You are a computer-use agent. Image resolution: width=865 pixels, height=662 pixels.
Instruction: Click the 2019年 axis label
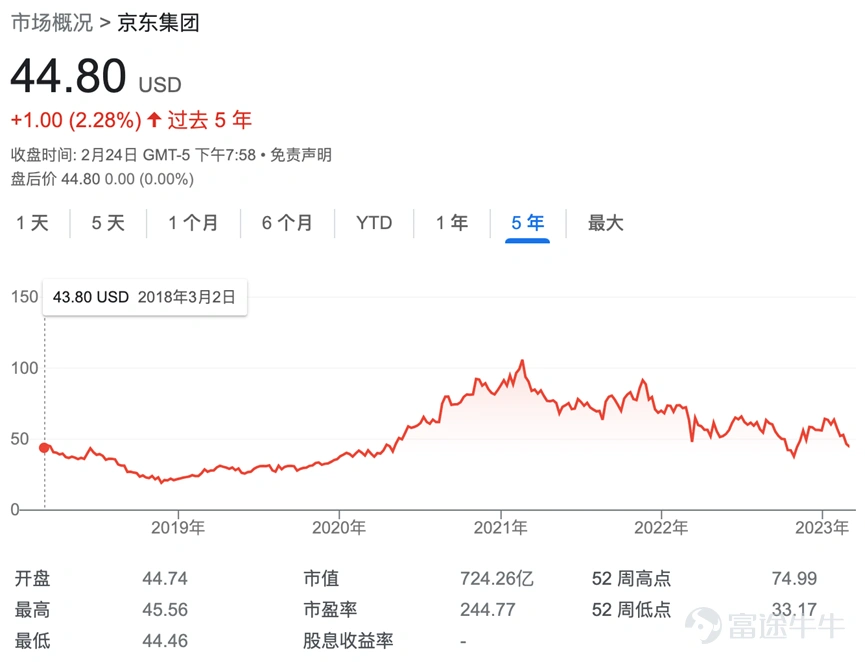pyautogui.click(x=178, y=528)
